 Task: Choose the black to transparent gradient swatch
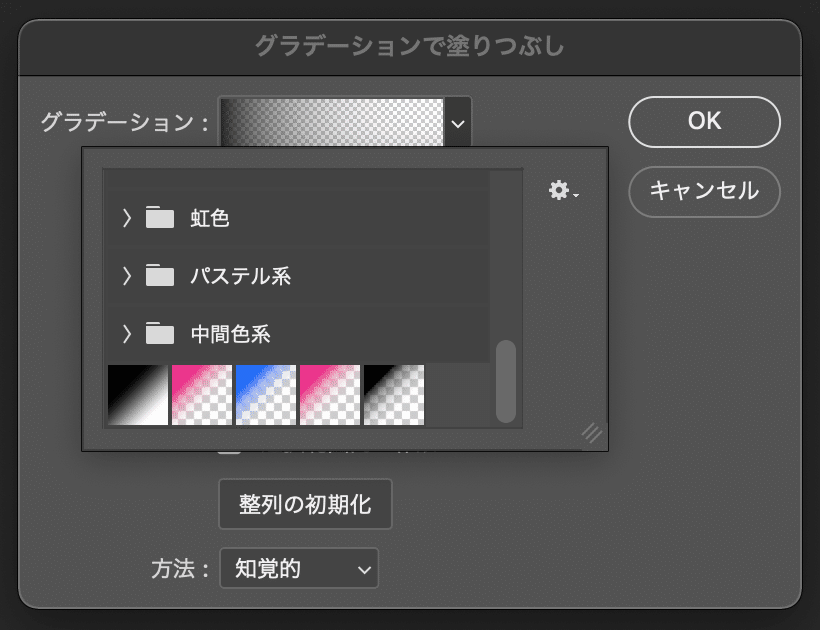tap(394, 395)
